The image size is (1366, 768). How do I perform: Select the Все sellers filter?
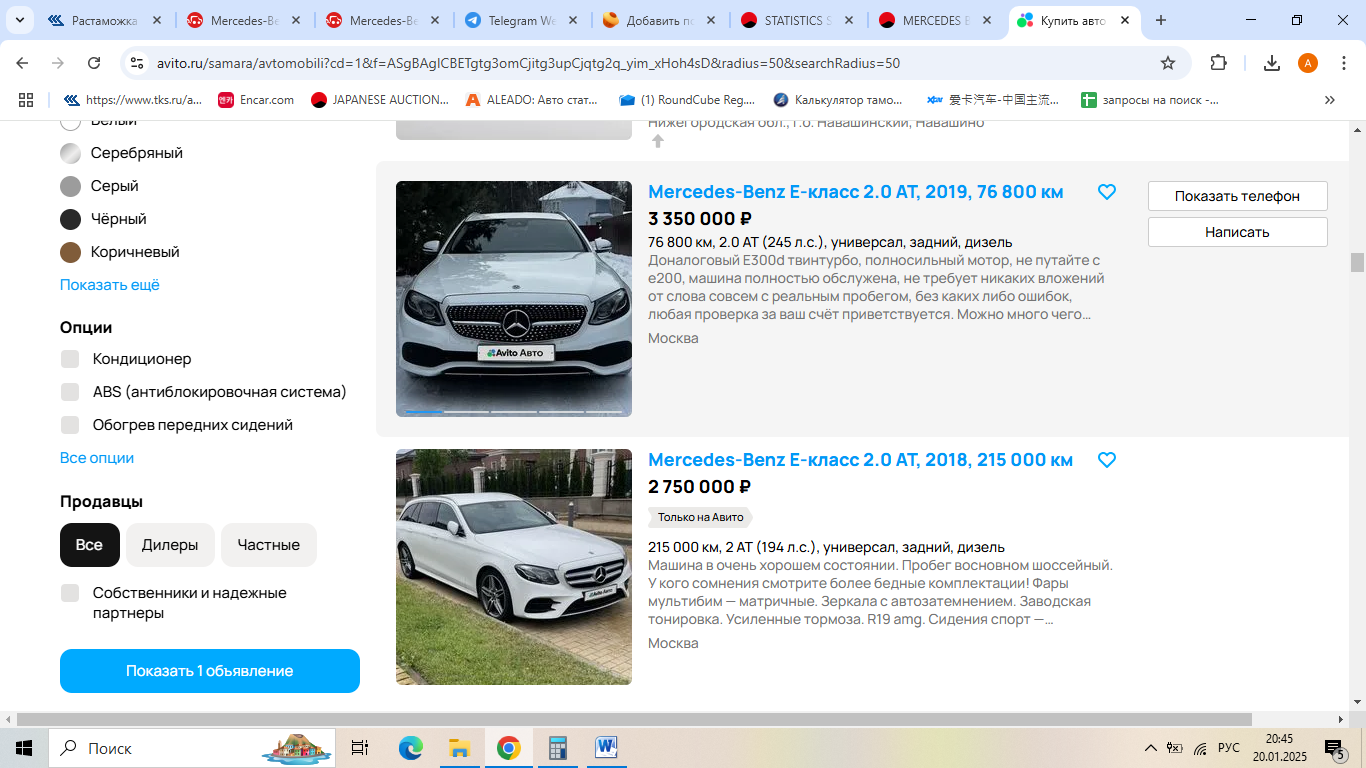[90, 545]
